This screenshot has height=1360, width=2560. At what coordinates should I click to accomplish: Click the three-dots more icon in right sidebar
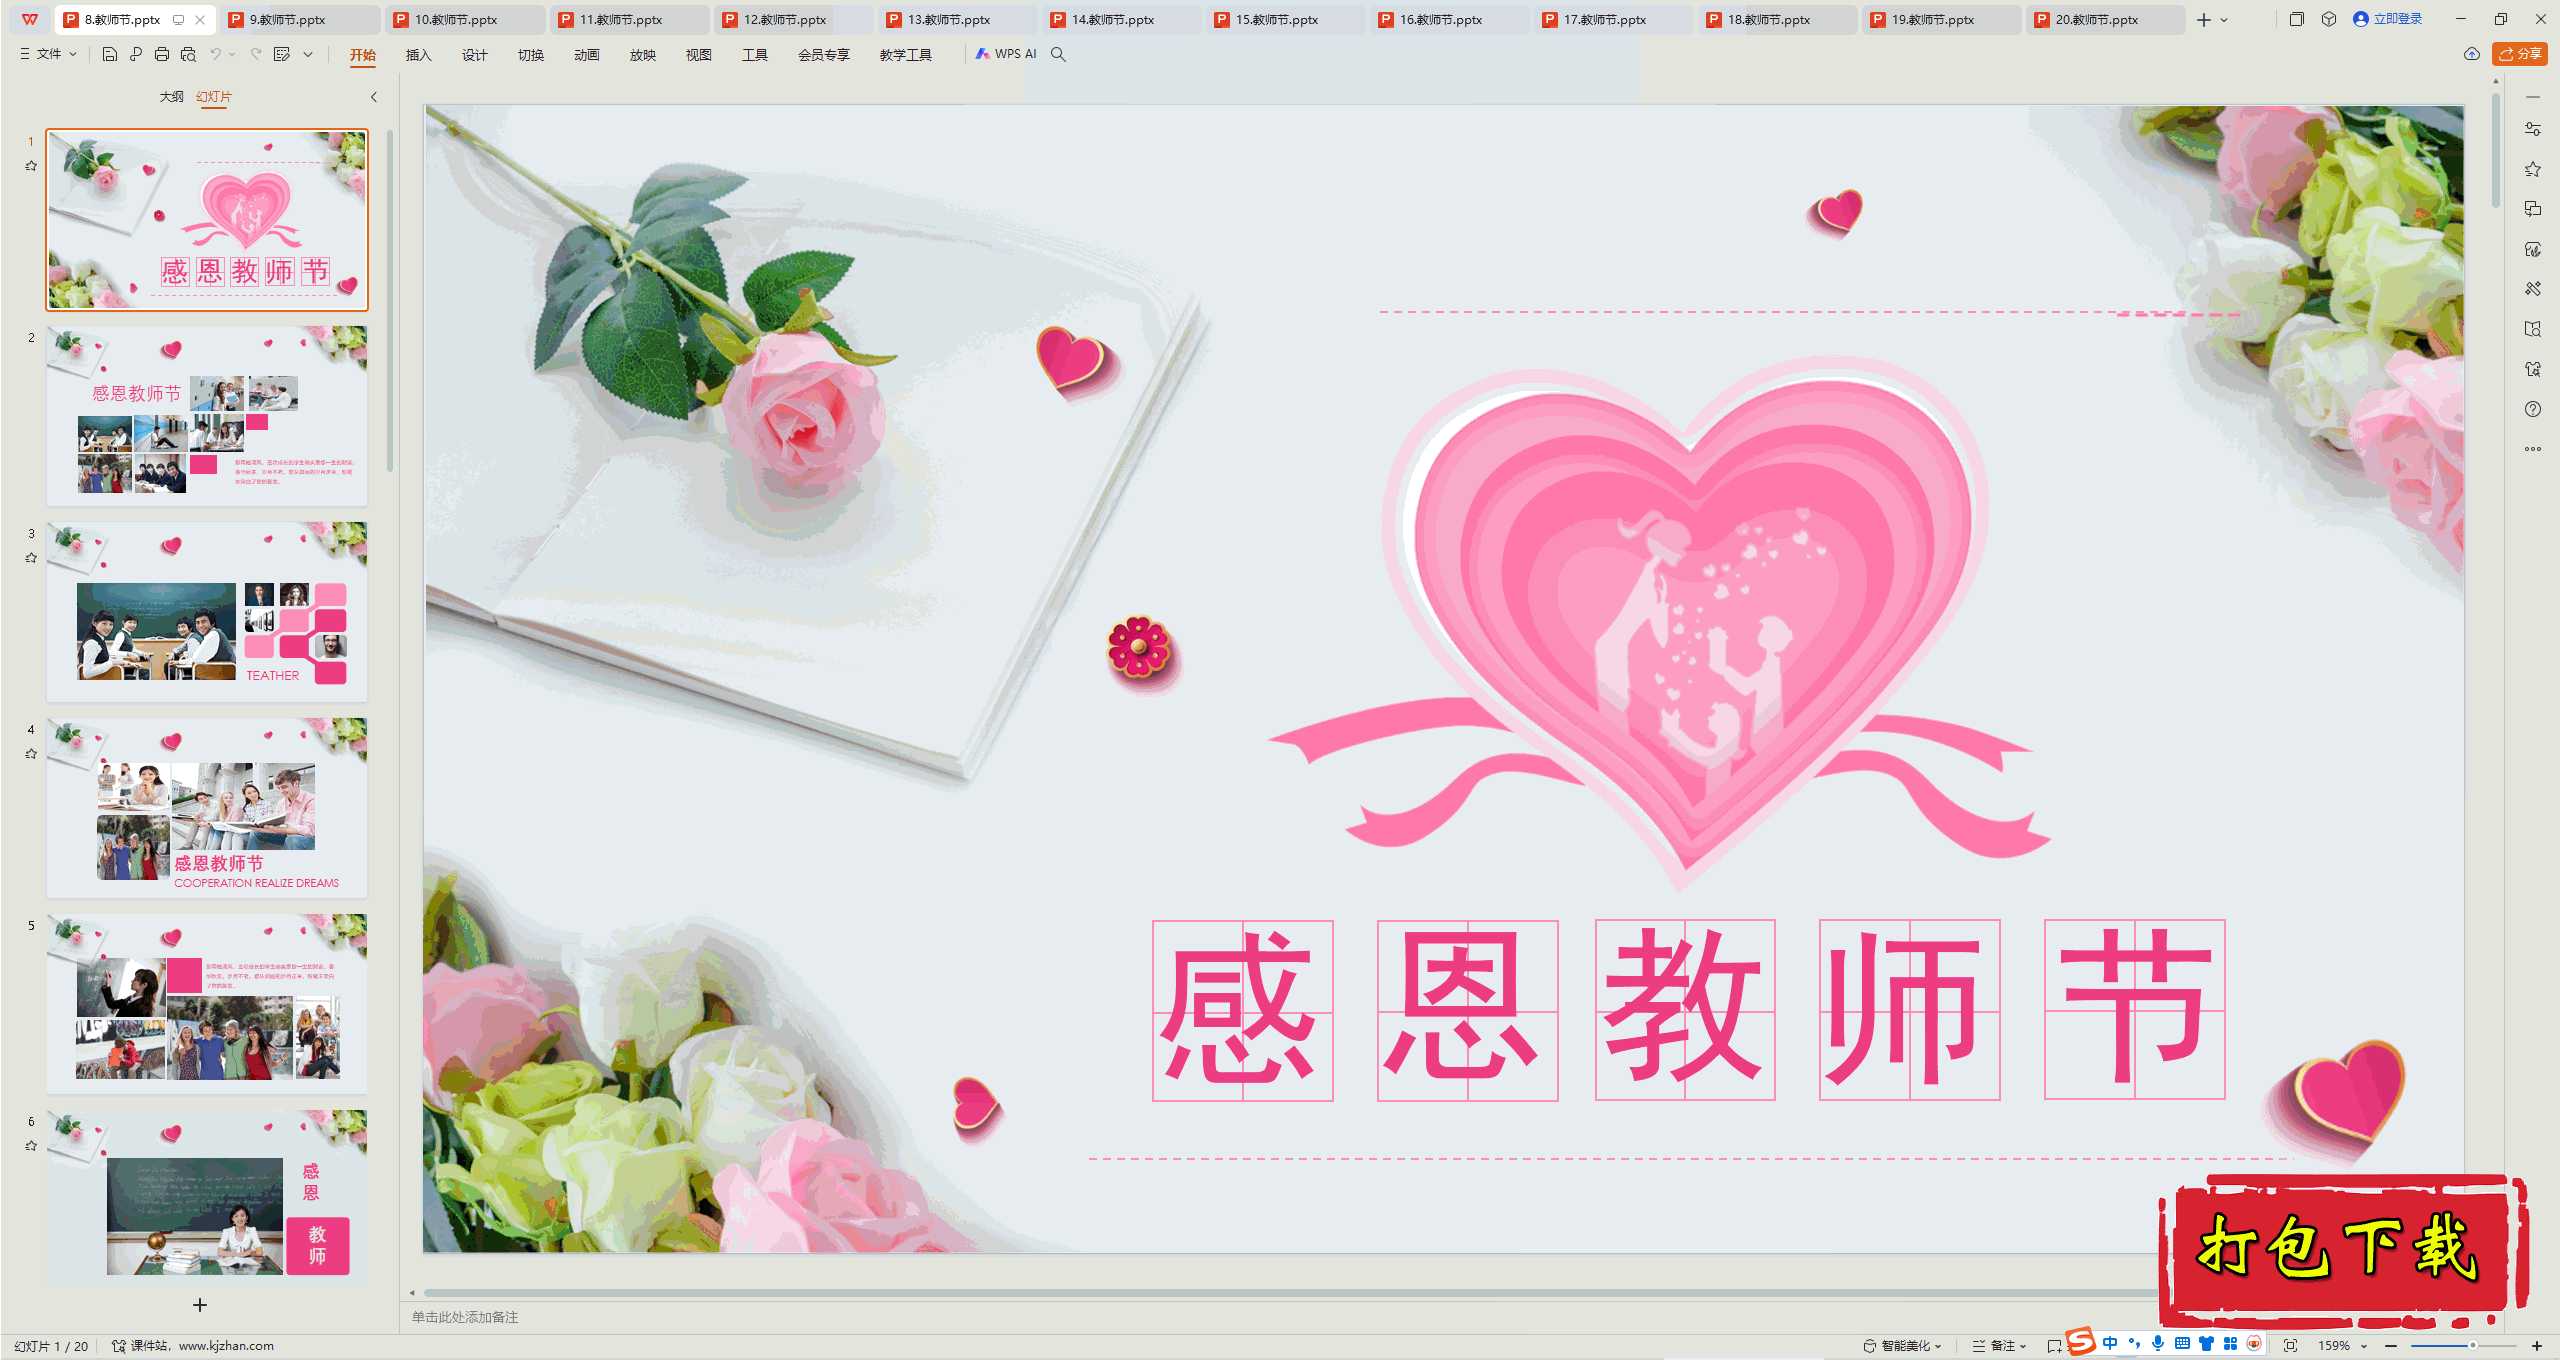tap(2533, 449)
